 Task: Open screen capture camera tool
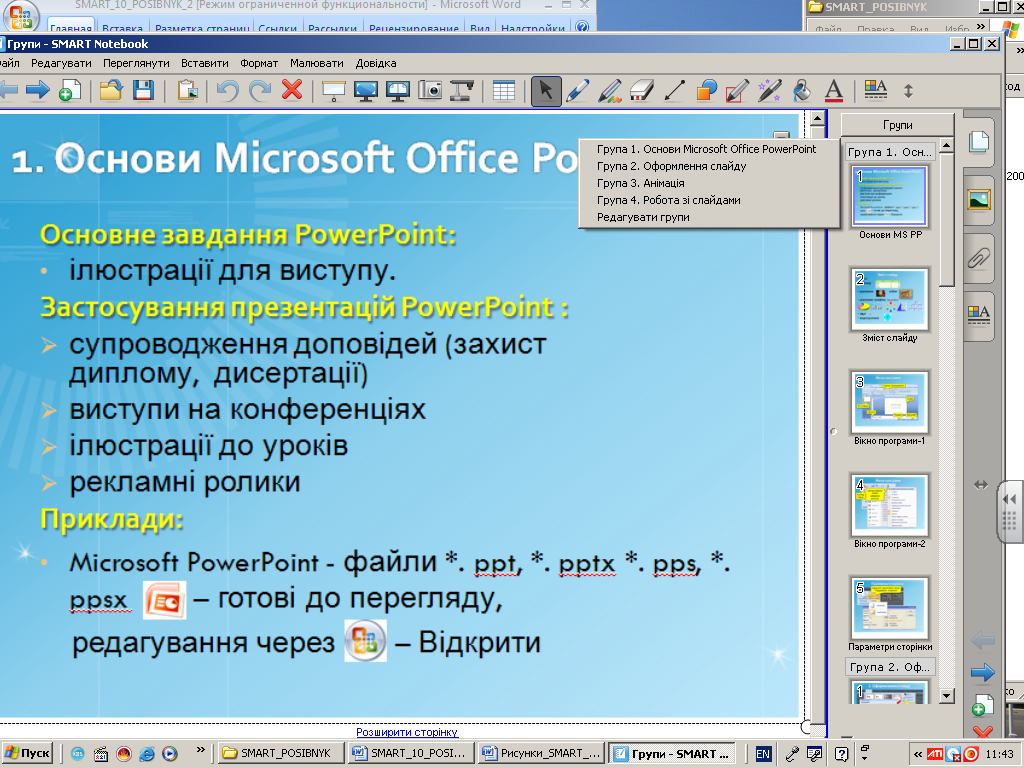point(430,90)
